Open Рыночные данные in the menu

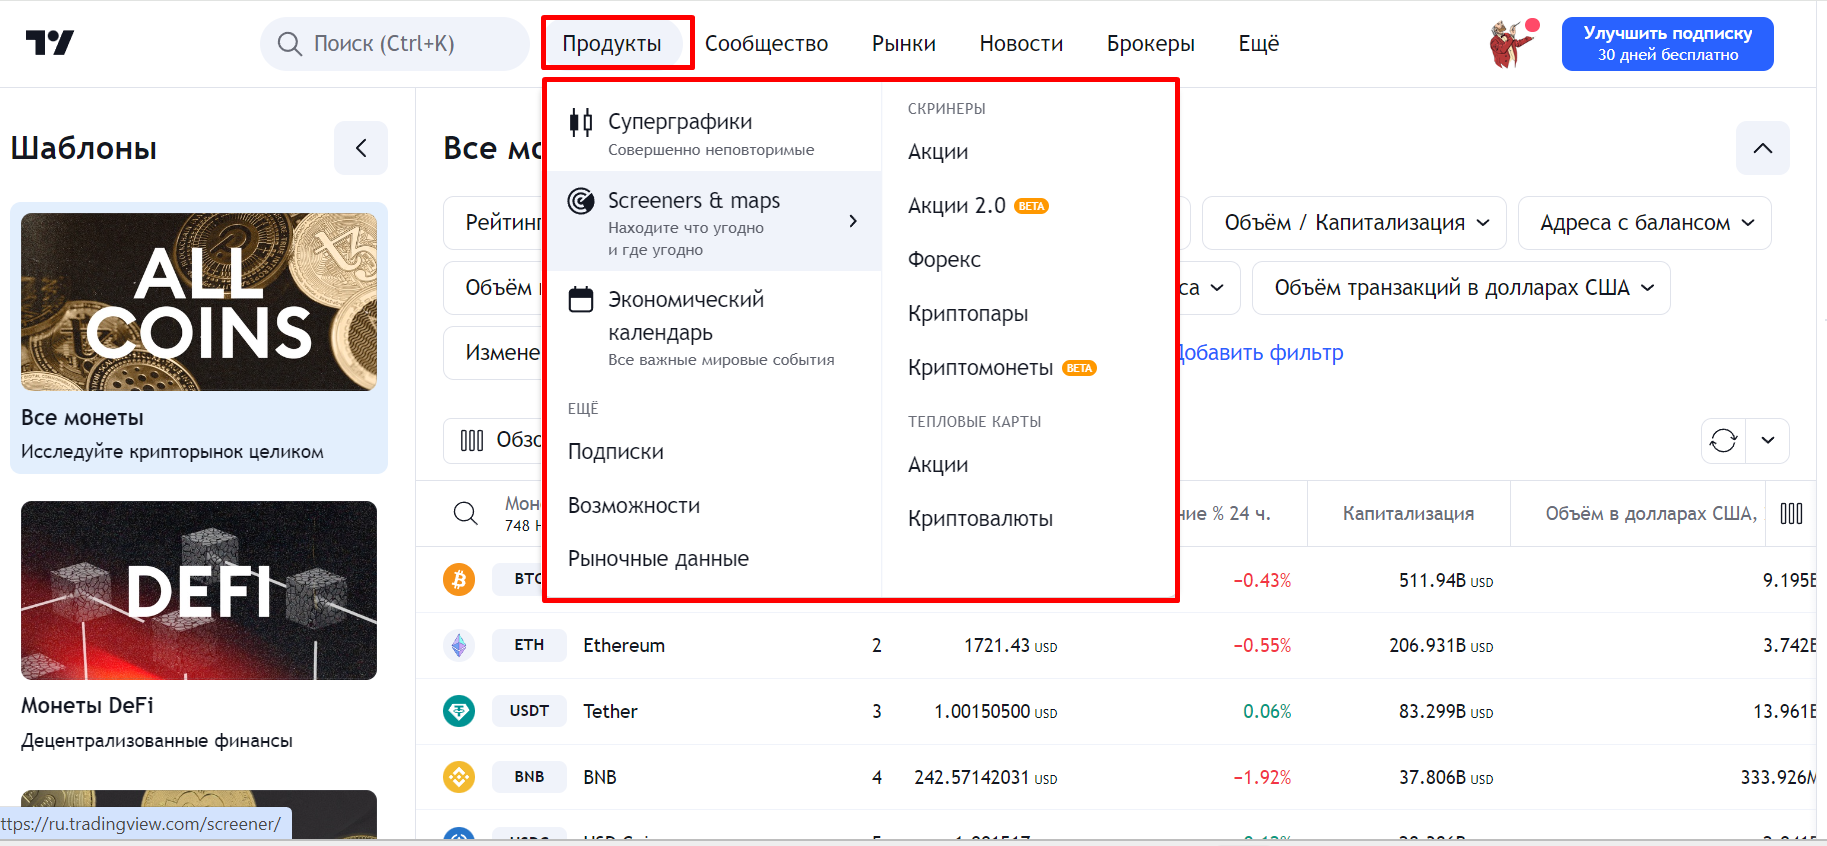pos(658,559)
